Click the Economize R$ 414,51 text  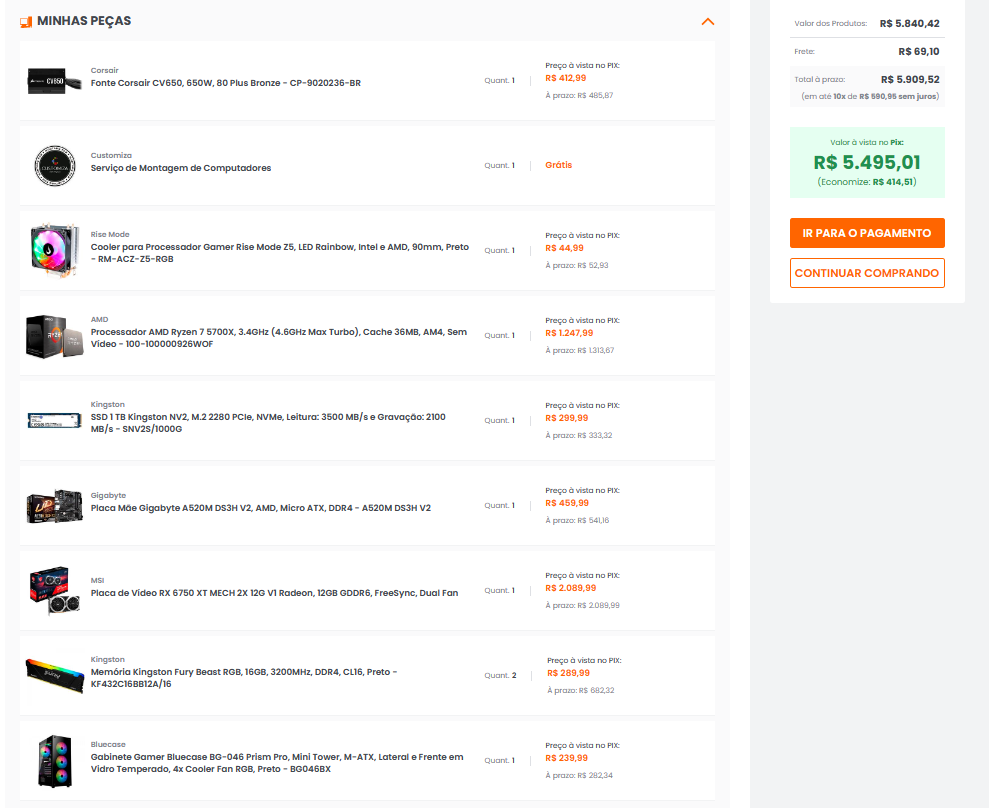[x=867, y=182]
